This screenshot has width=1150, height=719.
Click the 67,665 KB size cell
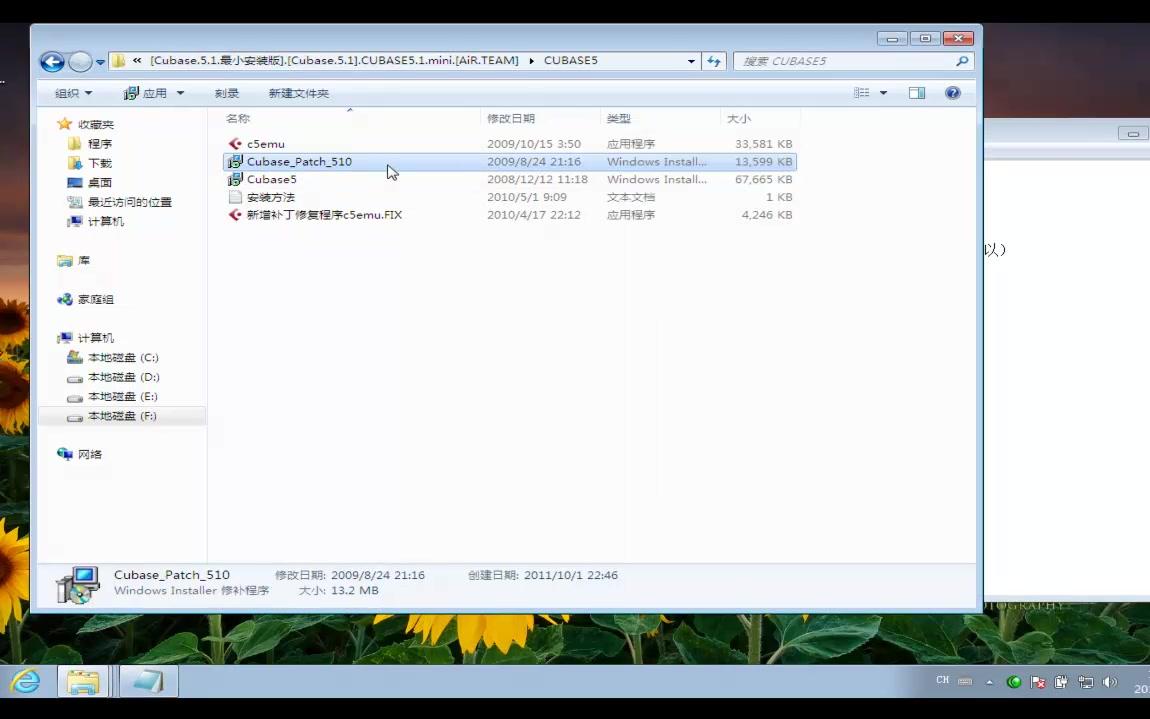pyautogui.click(x=763, y=179)
